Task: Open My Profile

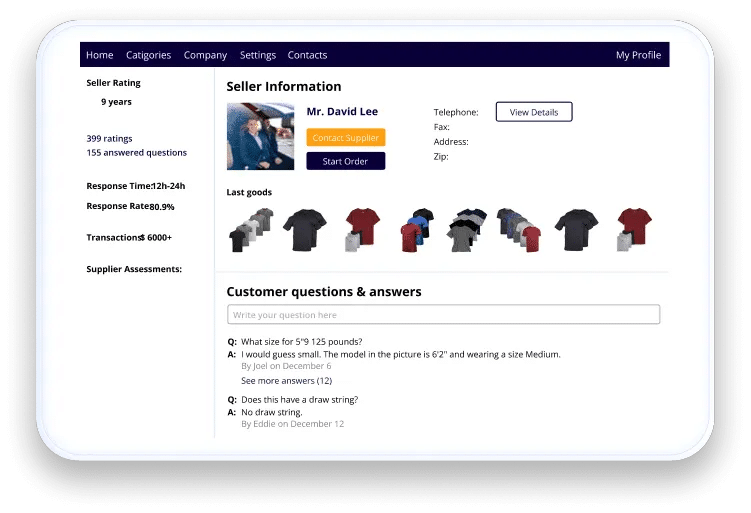Action: coord(638,55)
